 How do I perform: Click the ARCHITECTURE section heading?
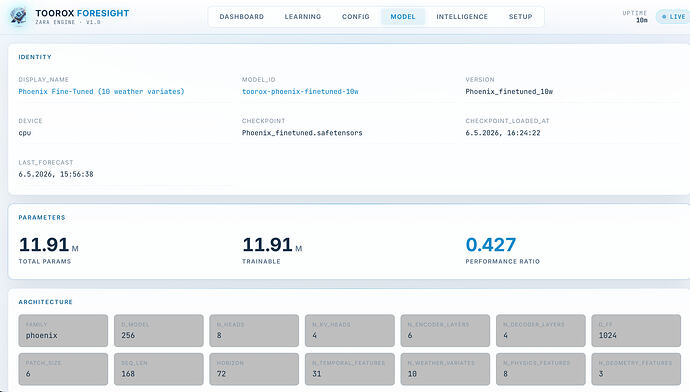45,302
